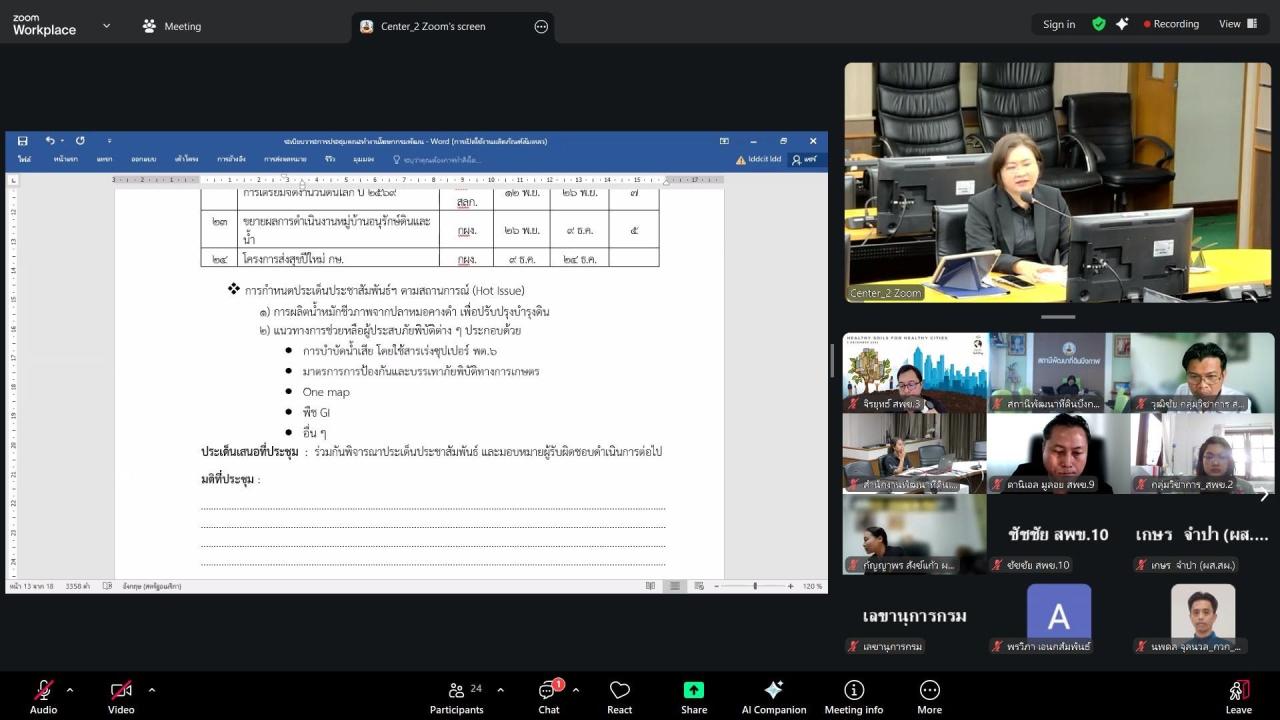Screen dimensions: 1280x720
Task: Expand audio options arrow beside Audio
Action: point(70,690)
